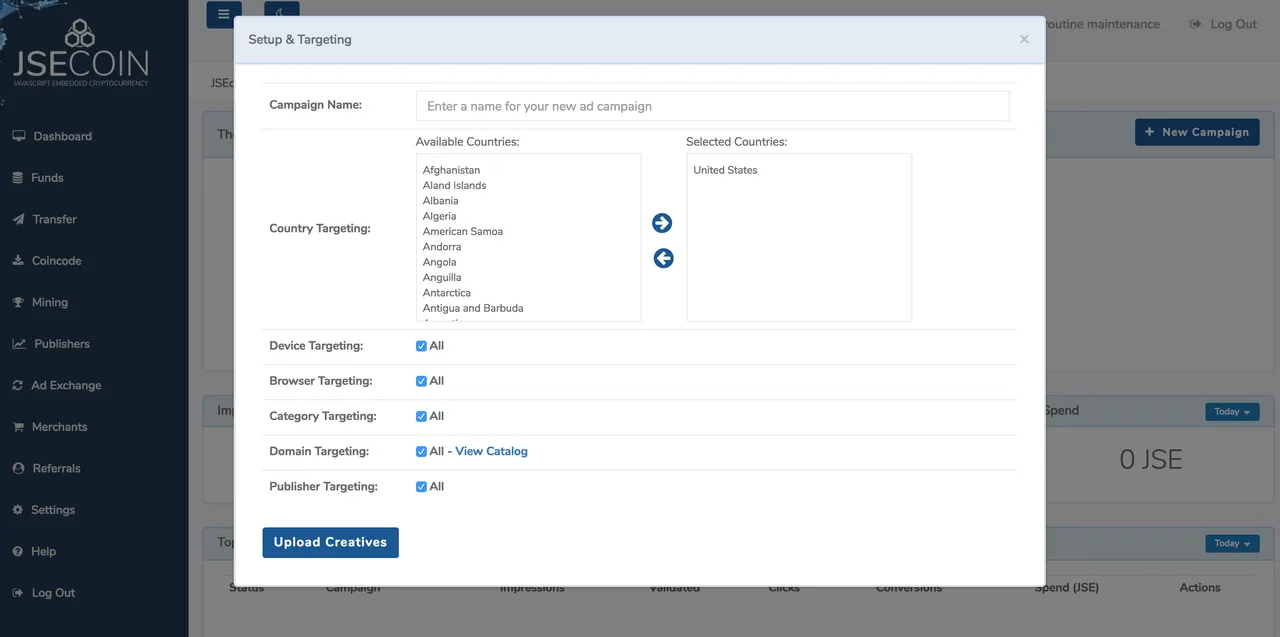The image size is (1280, 637).
Task: Open Merchants section
Action: [x=60, y=427]
